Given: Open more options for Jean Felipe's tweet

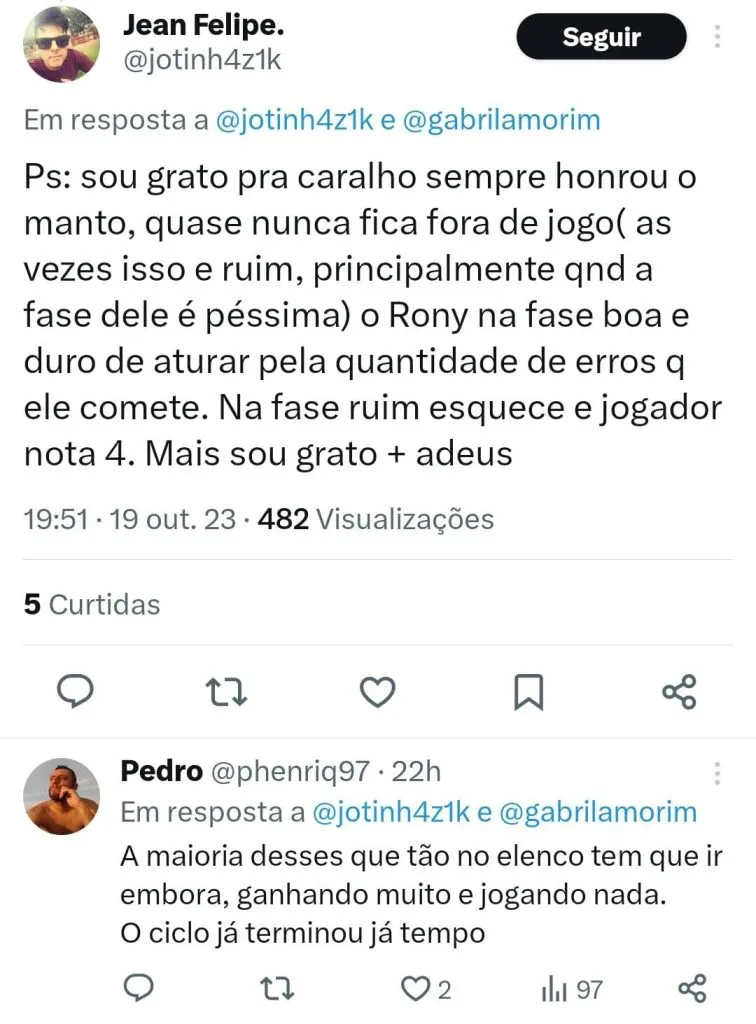Looking at the screenshot, I should (717, 38).
